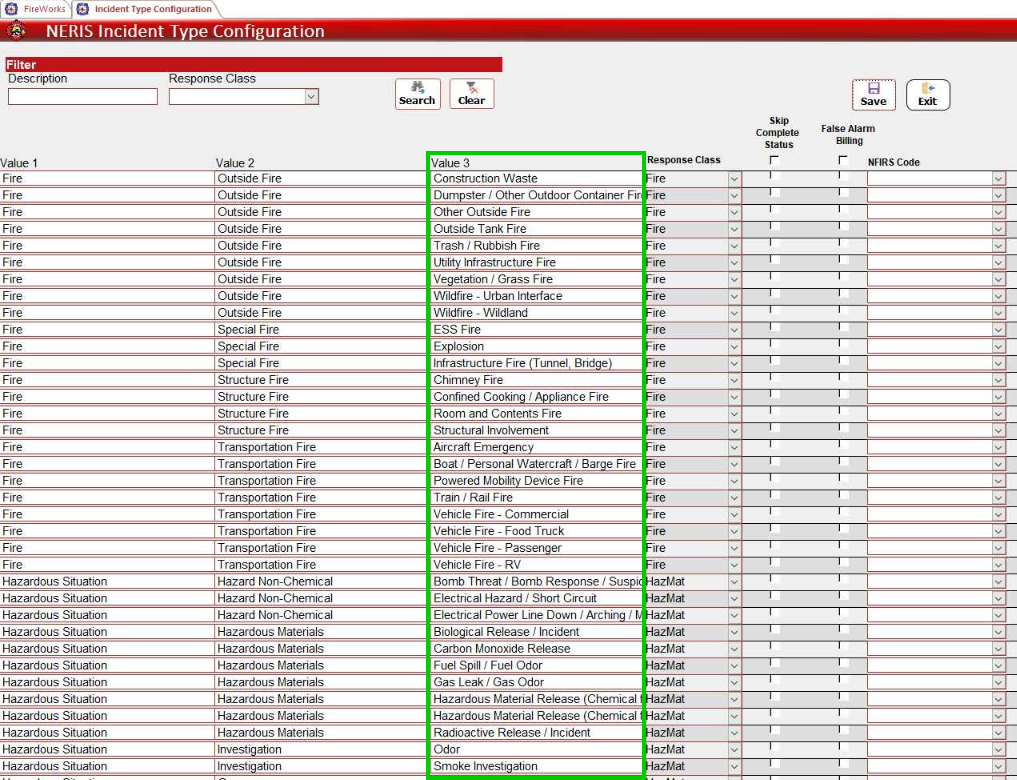
Task: Expand Response Class dropdown for Explosion row
Action: click(734, 347)
